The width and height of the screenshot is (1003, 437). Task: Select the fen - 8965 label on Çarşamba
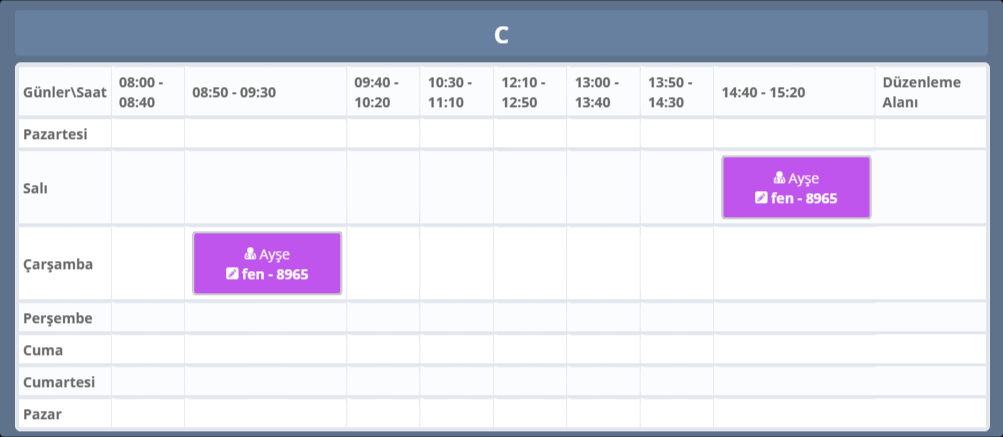274,273
